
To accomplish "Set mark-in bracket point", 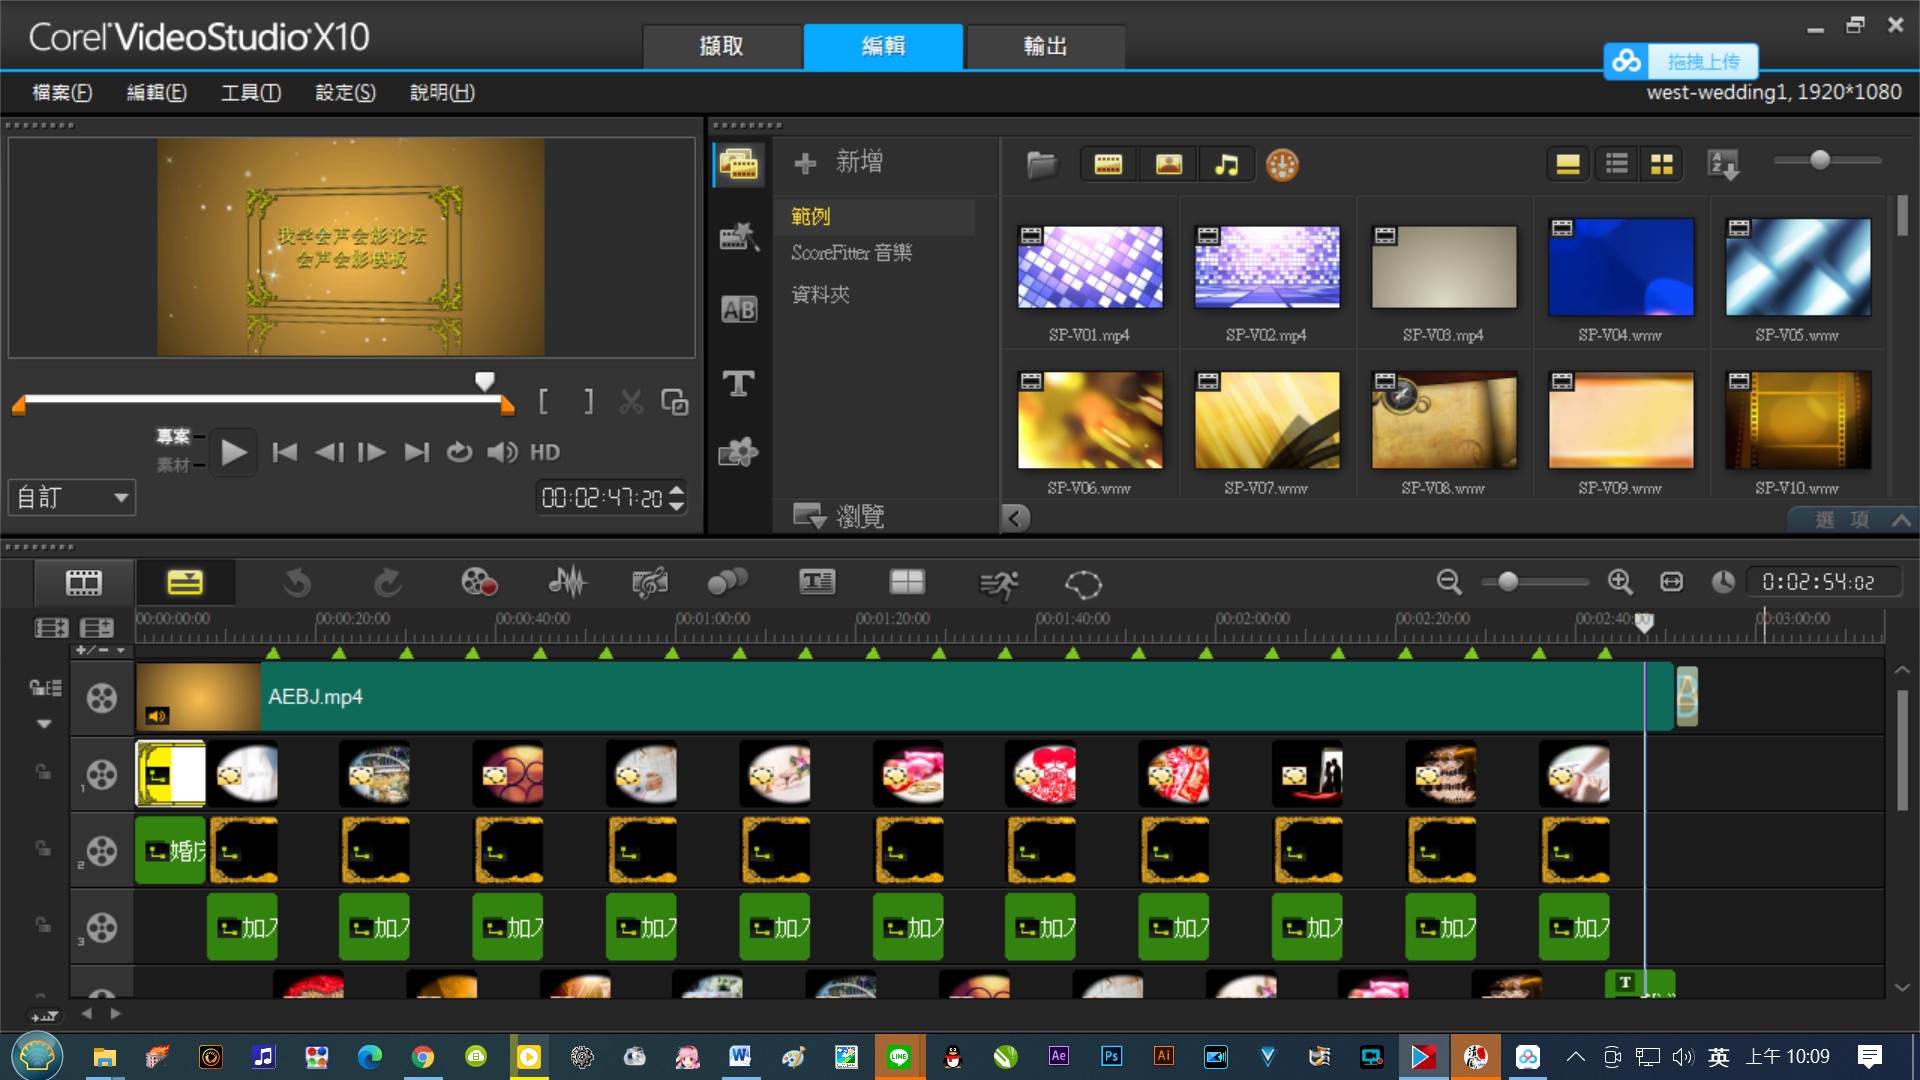I will tap(543, 402).
